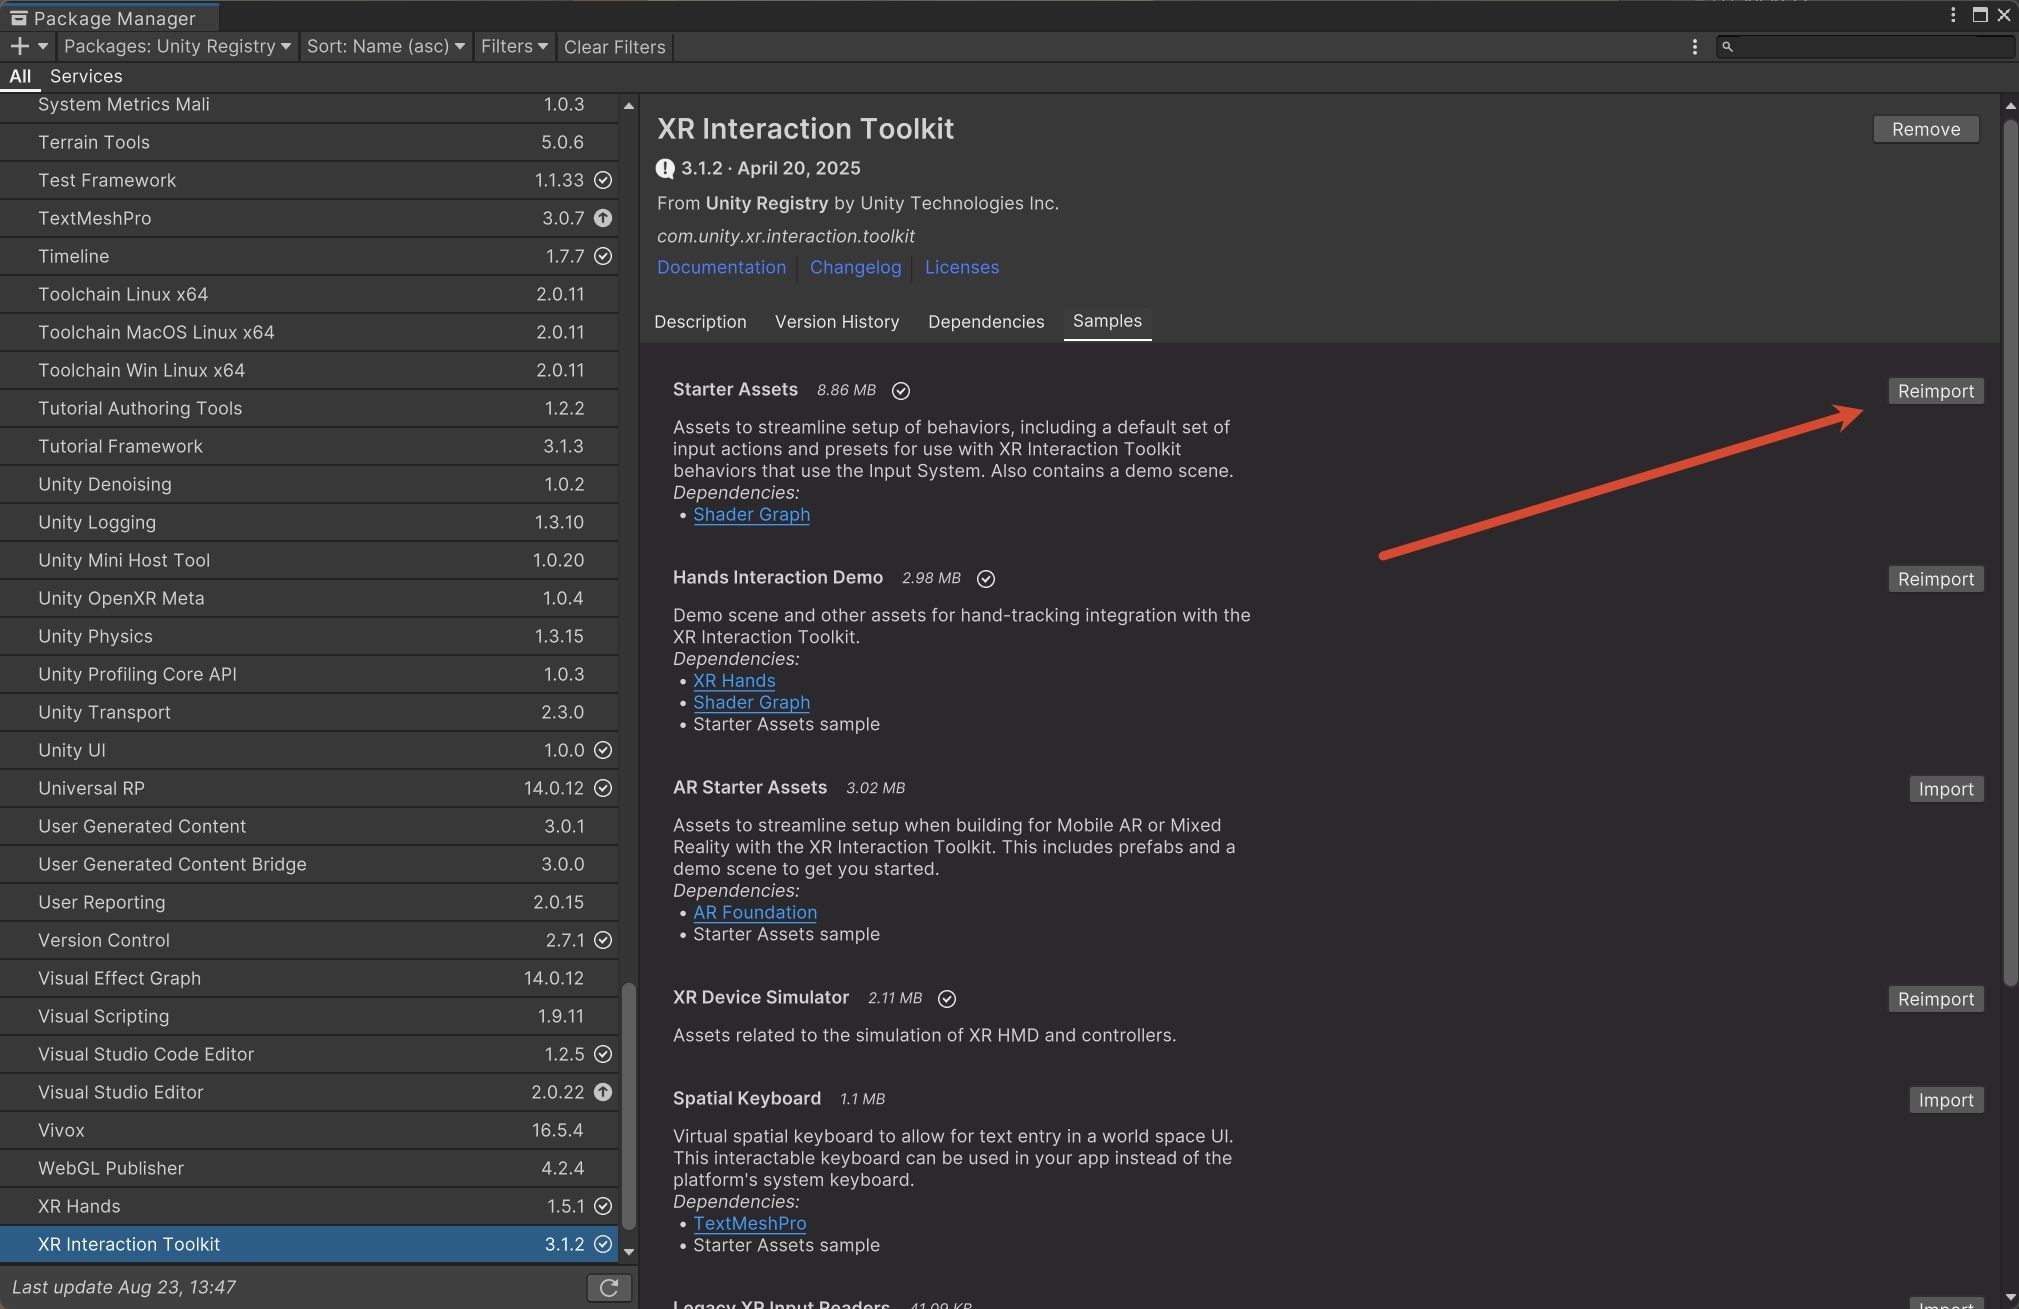
Task: Select the Samples tab
Action: pyautogui.click(x=1107, y=321)
